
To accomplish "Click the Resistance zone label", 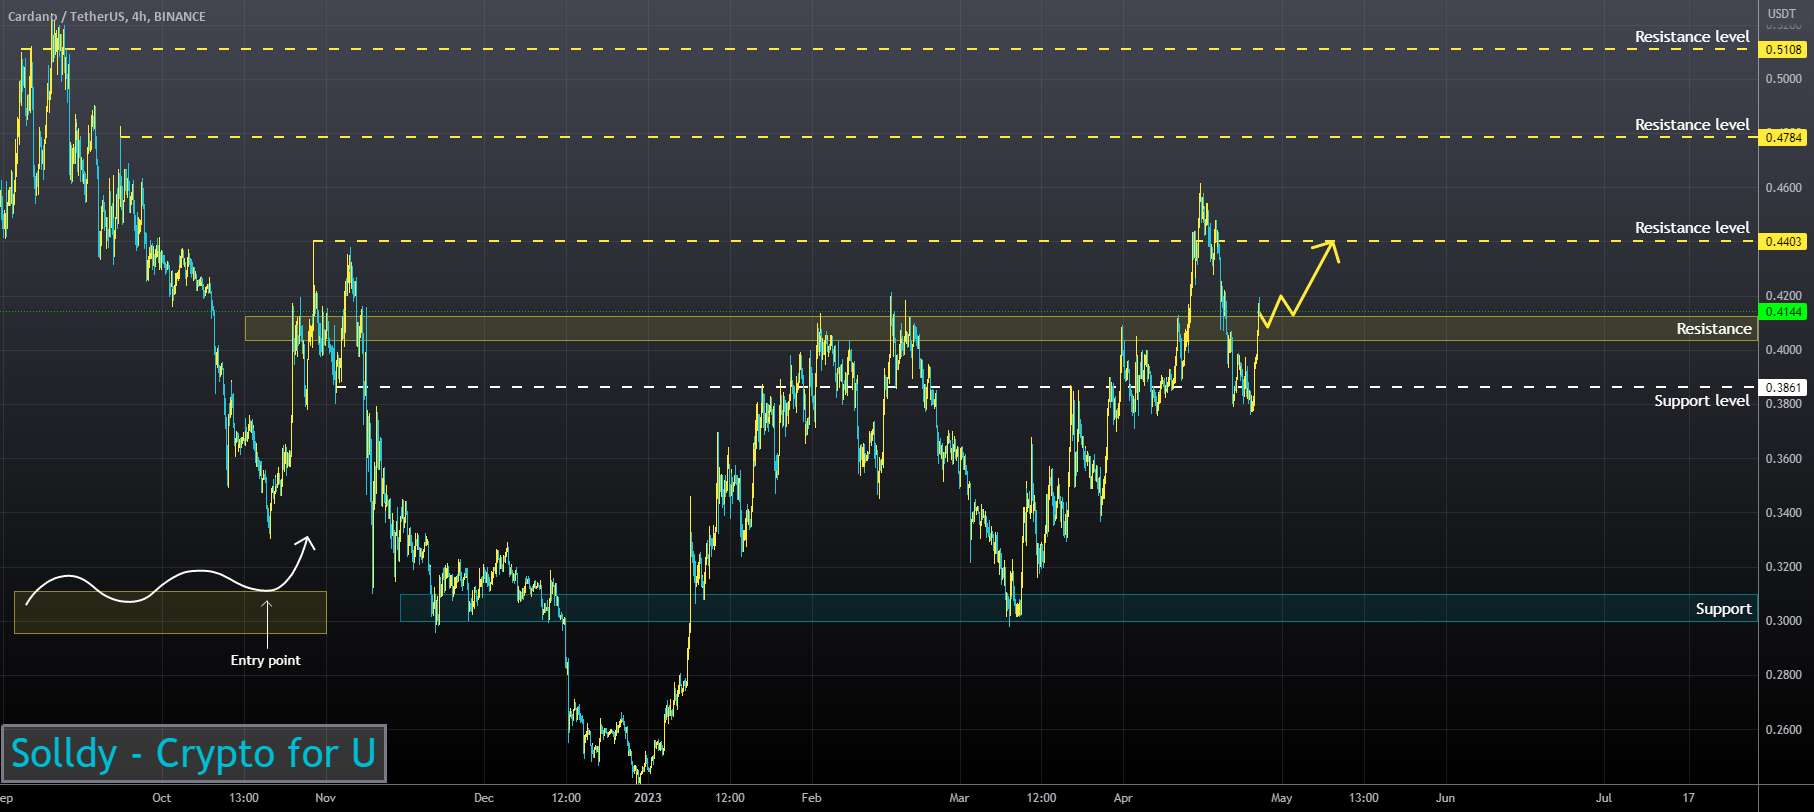I will pyautogui.click(x=1714, y=329).
